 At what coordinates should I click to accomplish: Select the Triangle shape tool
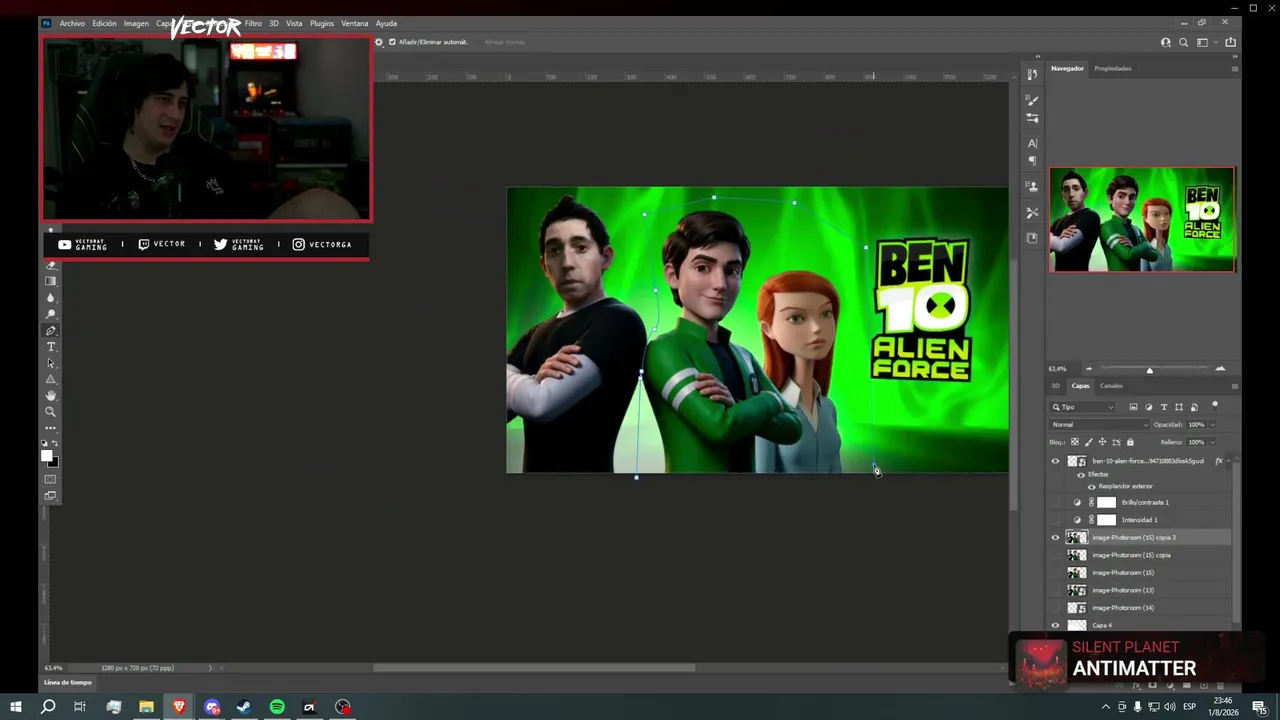51,379
